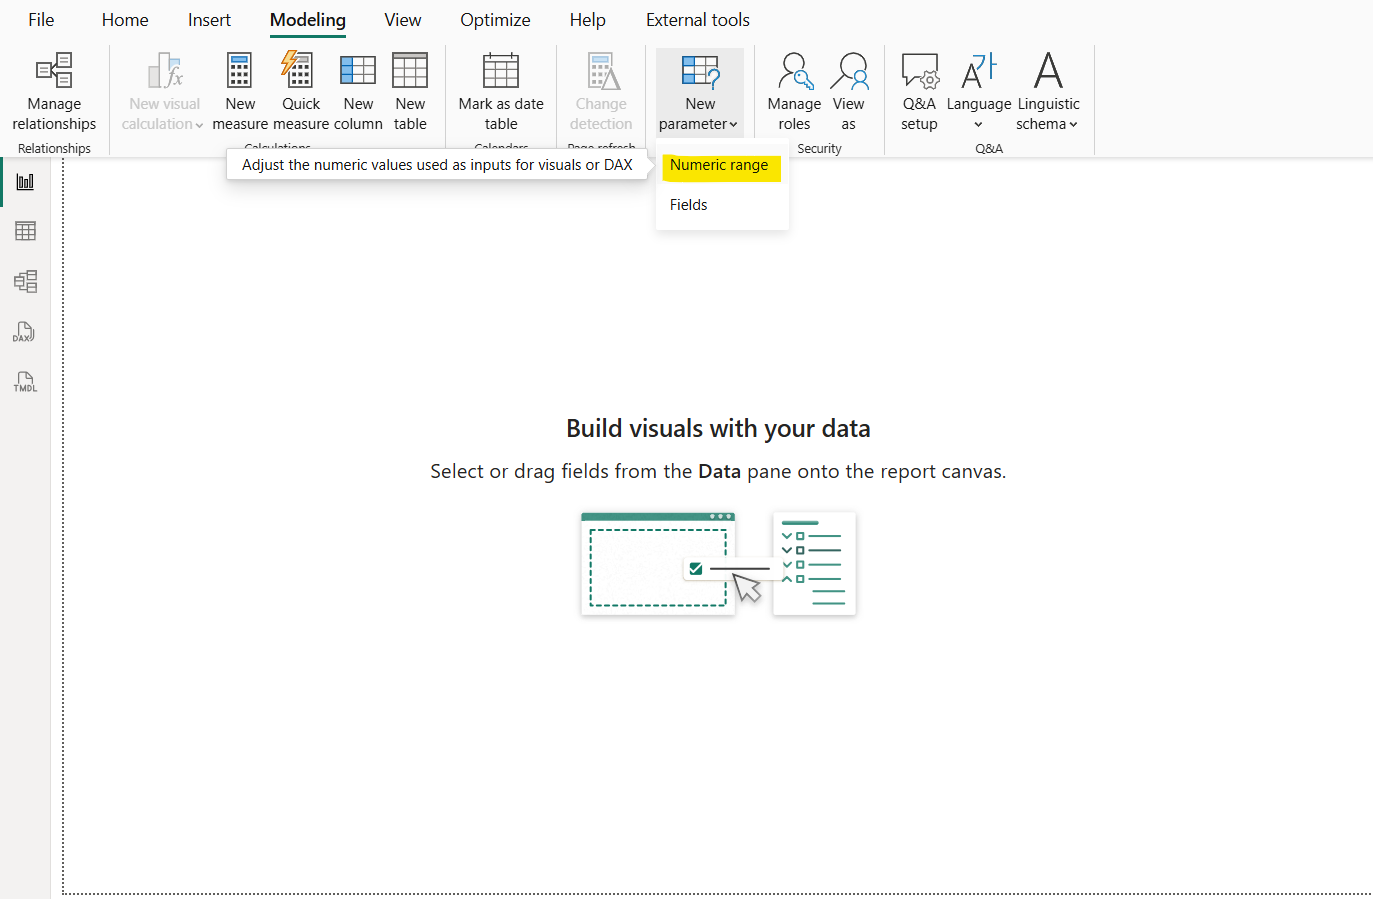The image size is (1373, 899).
Task: Create a New measure
Action: coord(239,90)
